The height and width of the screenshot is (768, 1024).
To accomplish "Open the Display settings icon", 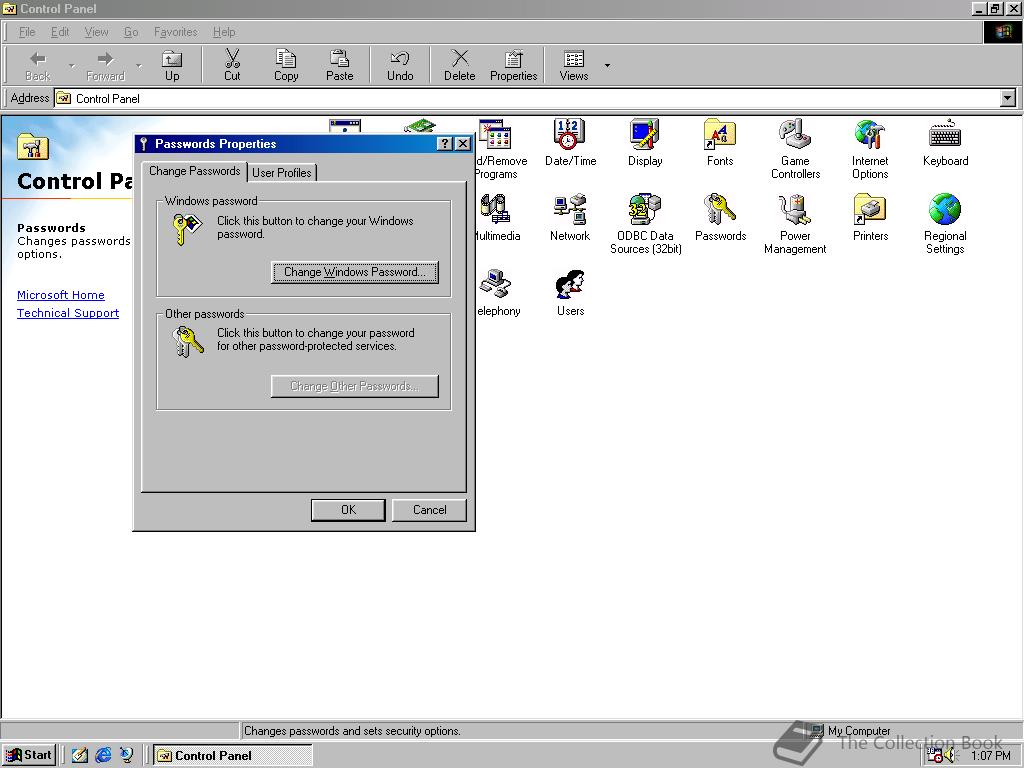I will pos(645,142).
